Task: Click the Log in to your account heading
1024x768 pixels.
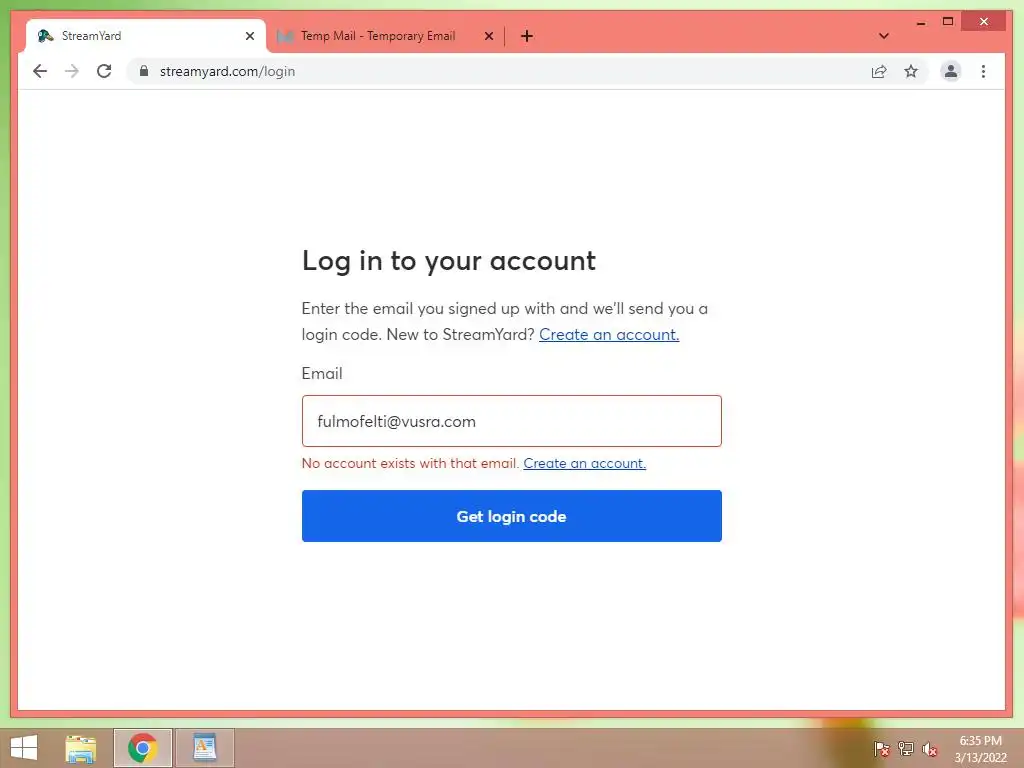Action: [x=449, y=261]
